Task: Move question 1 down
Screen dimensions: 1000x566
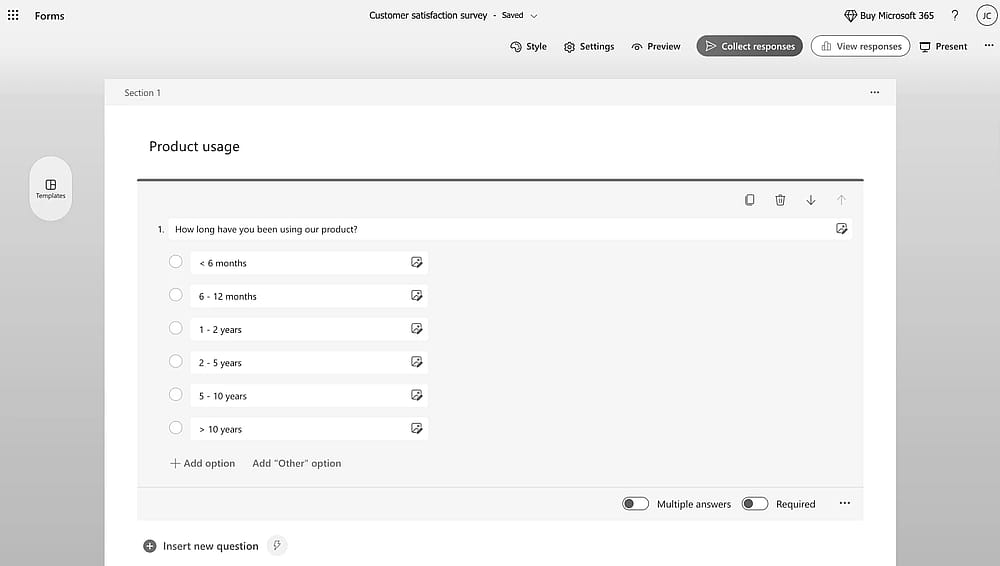Action: pyautogui.click(x=811, y=200)
